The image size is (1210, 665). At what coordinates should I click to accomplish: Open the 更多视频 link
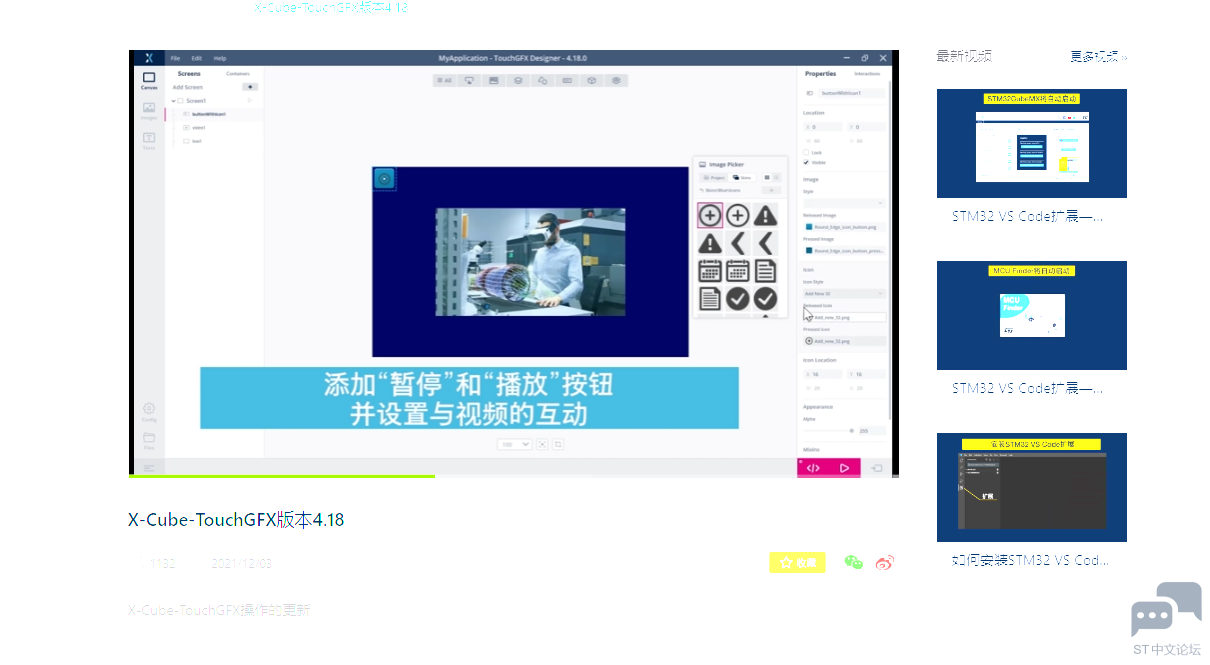pyautogui.click(x=1098, y=56)
